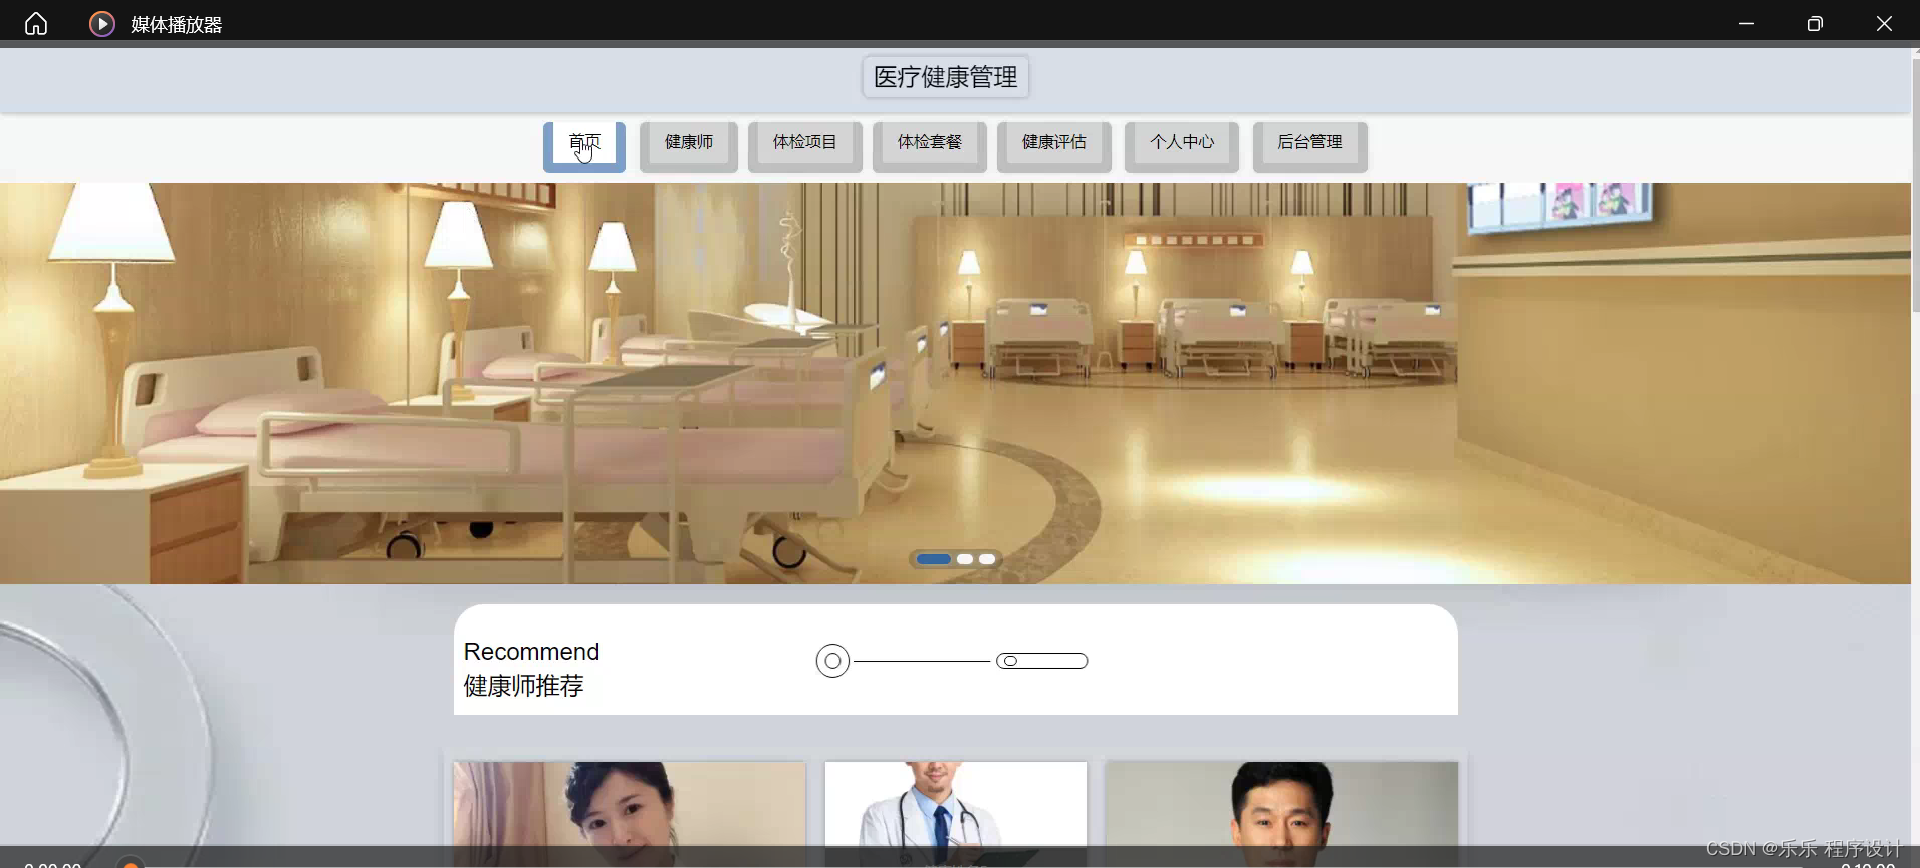Select the first blue carousel indicator

[x=933, y=559]
